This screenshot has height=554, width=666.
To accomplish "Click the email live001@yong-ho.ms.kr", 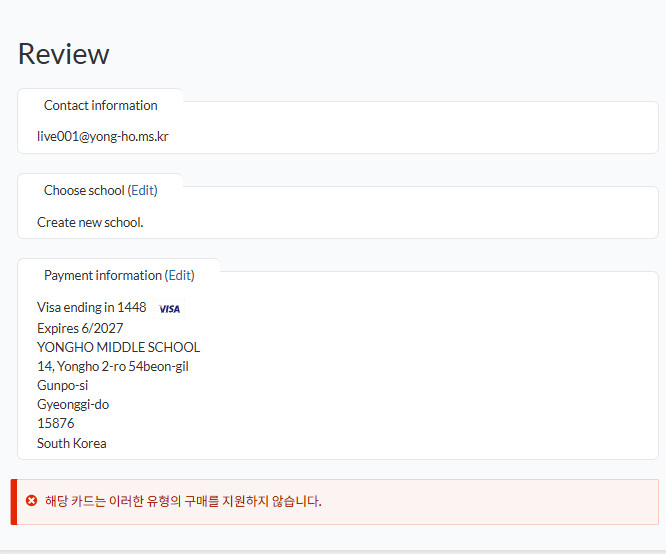I will 102,136.
